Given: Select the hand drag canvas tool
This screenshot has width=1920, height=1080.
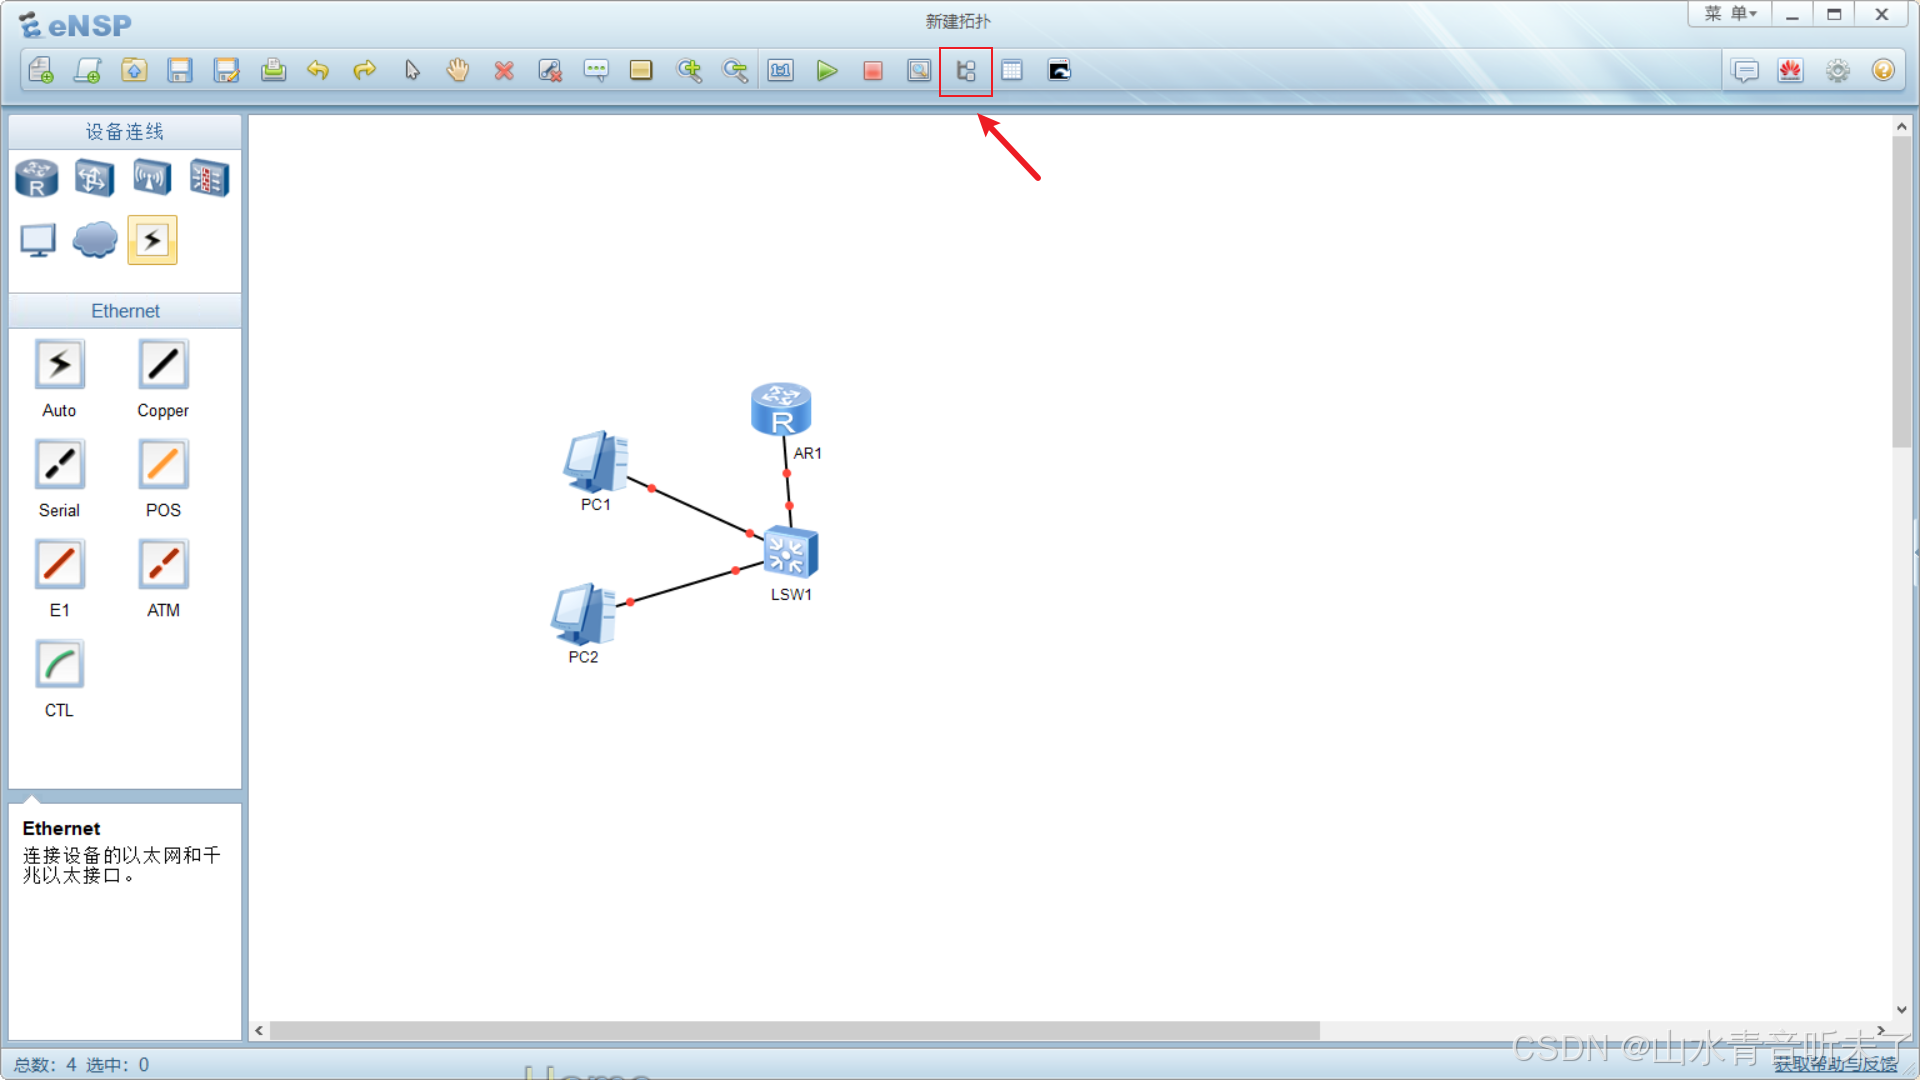Looking at the screenshot, I should click(x=457, y=71).
